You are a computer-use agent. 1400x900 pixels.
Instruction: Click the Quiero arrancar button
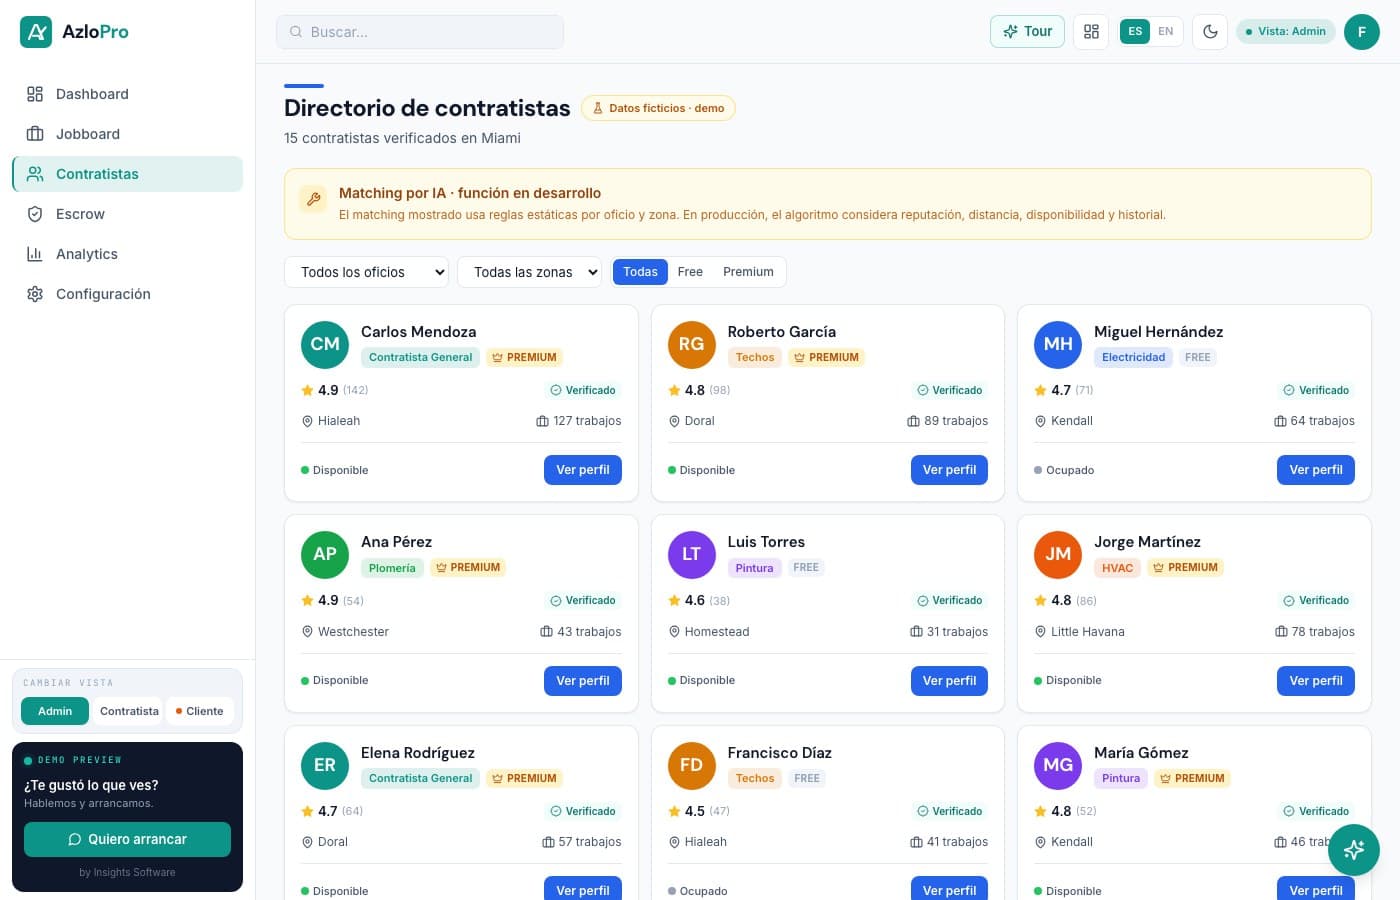pyautogui.click(x=127, y=840)
